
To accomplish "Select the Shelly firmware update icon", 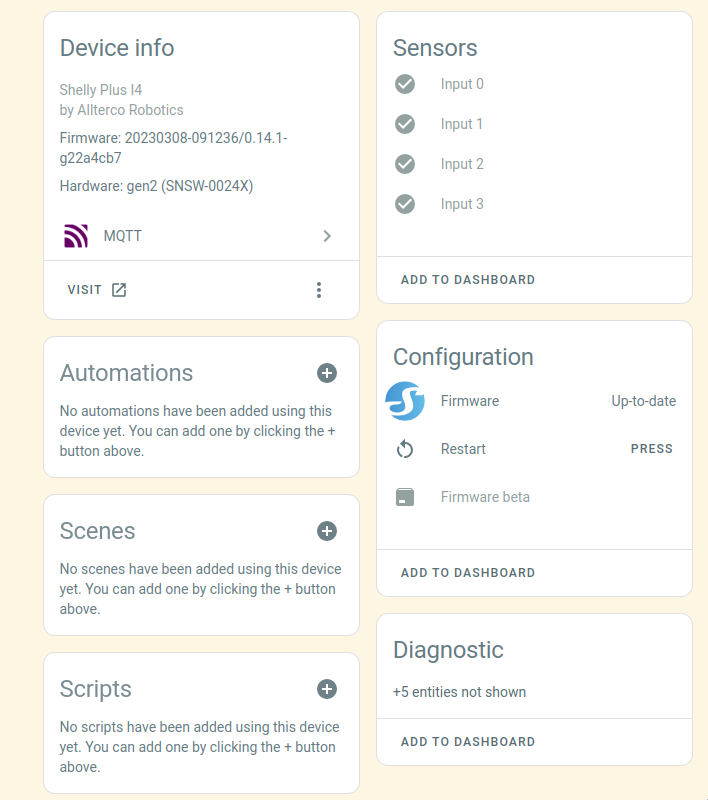I will pyautogui.click(x=405, y=400).
